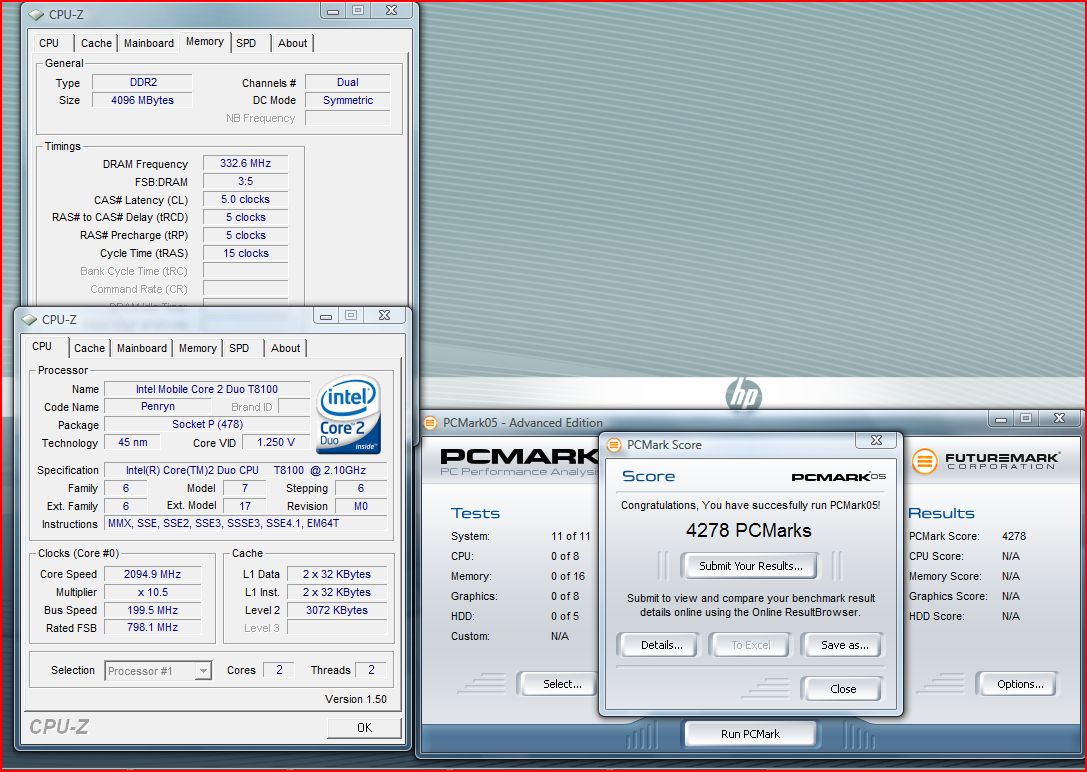Minimize the lower CPU-Z window

[326, 315]
